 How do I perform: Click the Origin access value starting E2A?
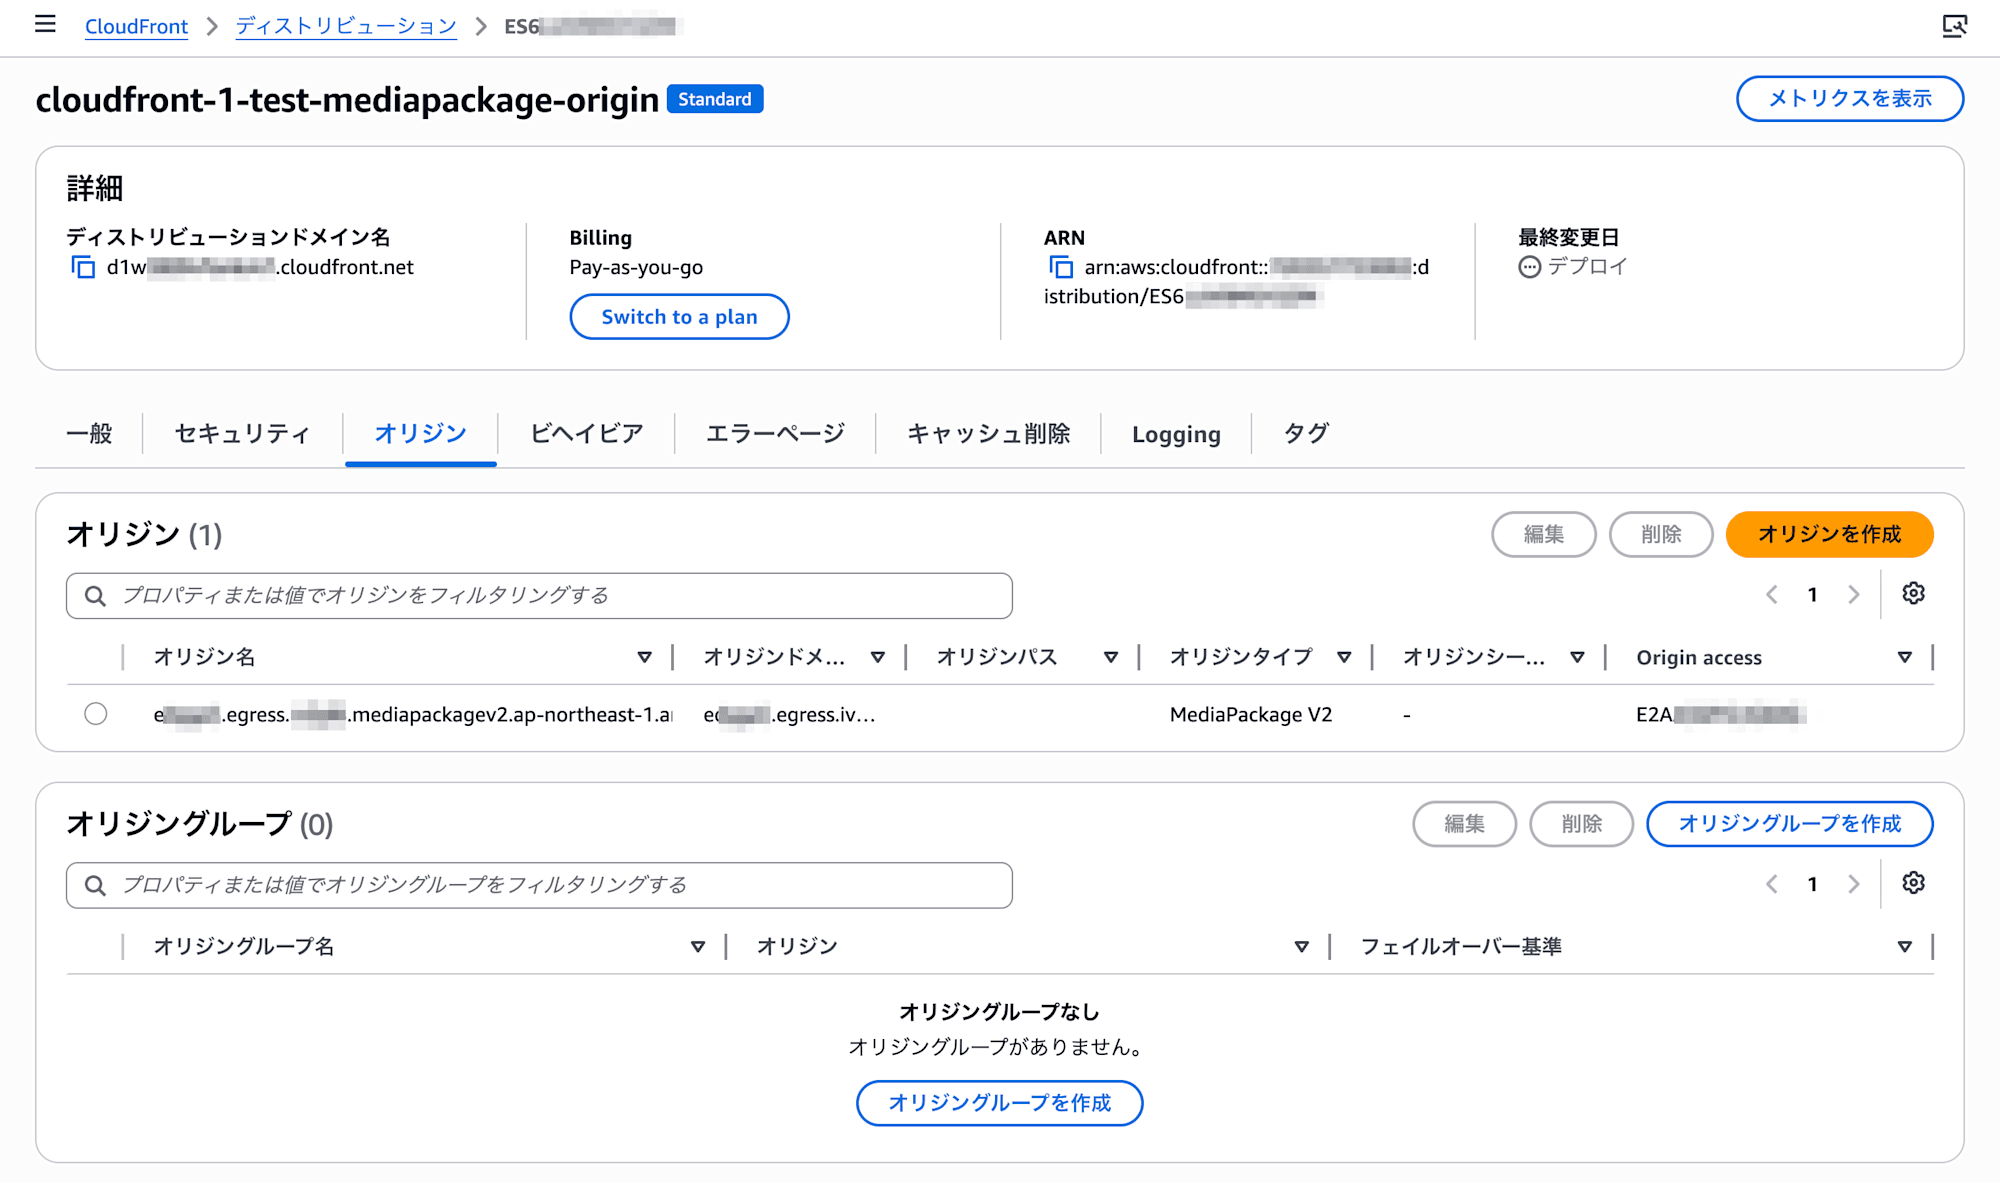tap(1720, 715)
